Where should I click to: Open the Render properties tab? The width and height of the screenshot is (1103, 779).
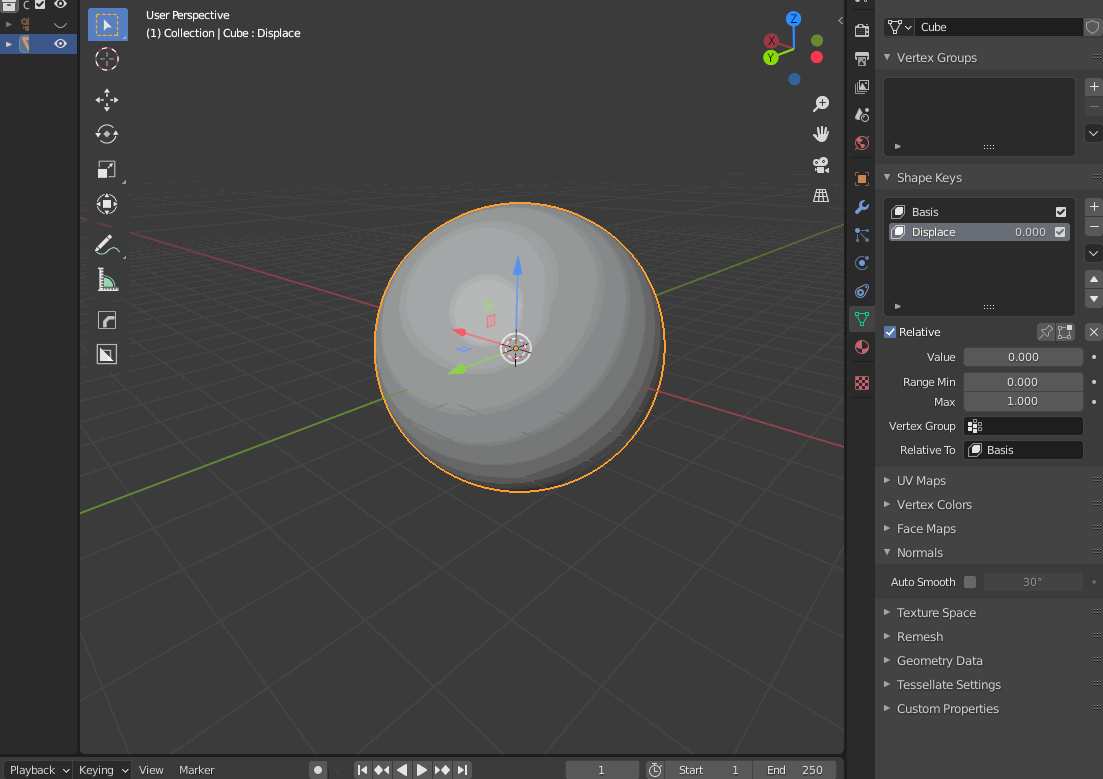(x=862, y=30)
